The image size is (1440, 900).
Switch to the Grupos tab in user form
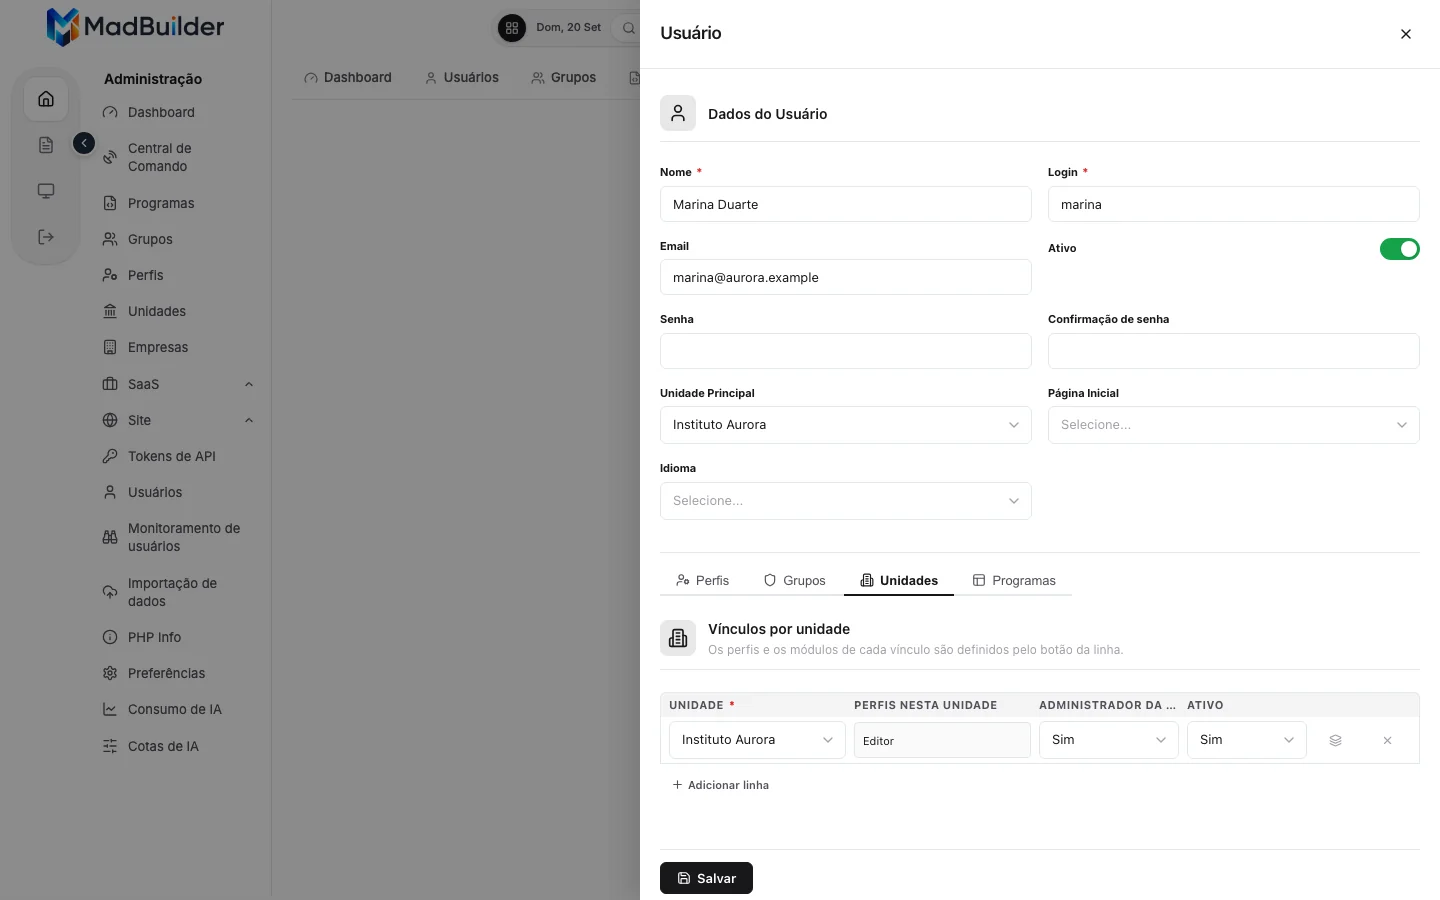795,580
